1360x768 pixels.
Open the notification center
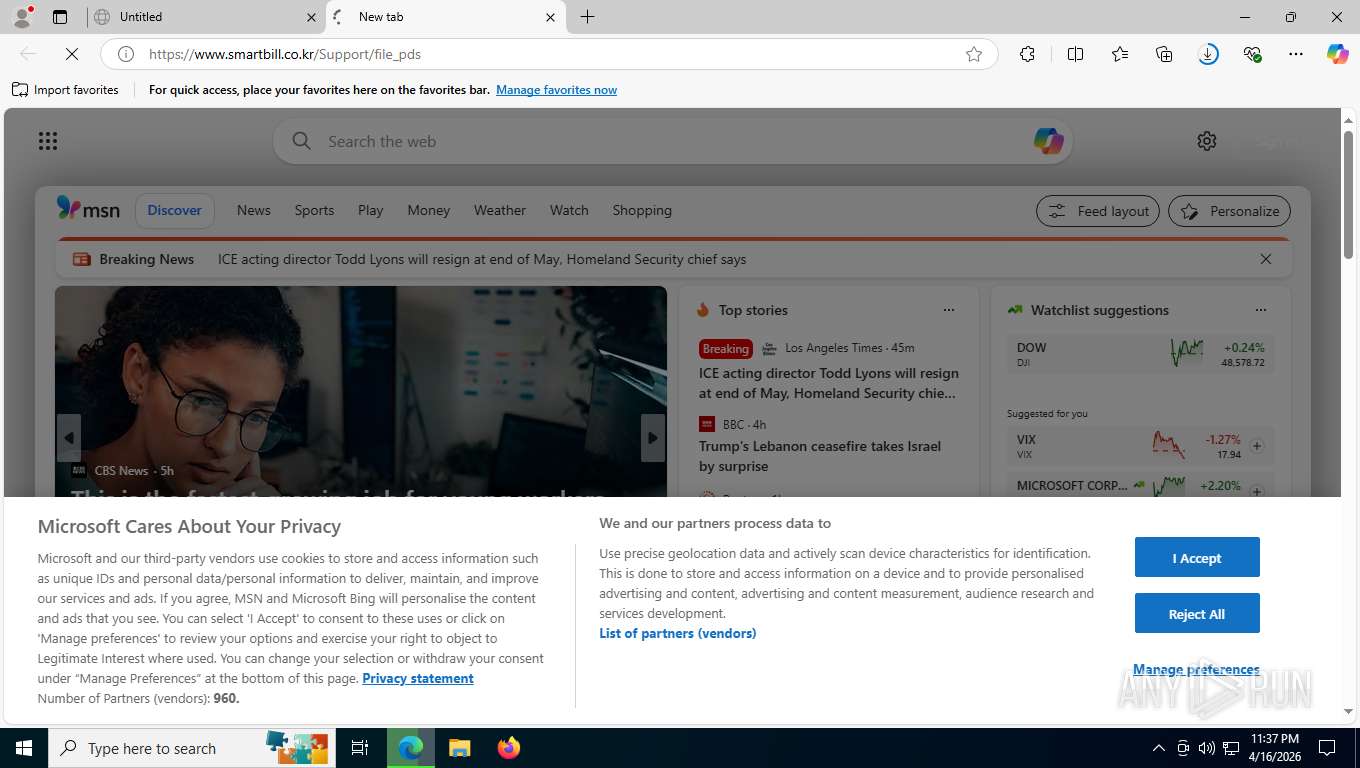[1327, 748]
